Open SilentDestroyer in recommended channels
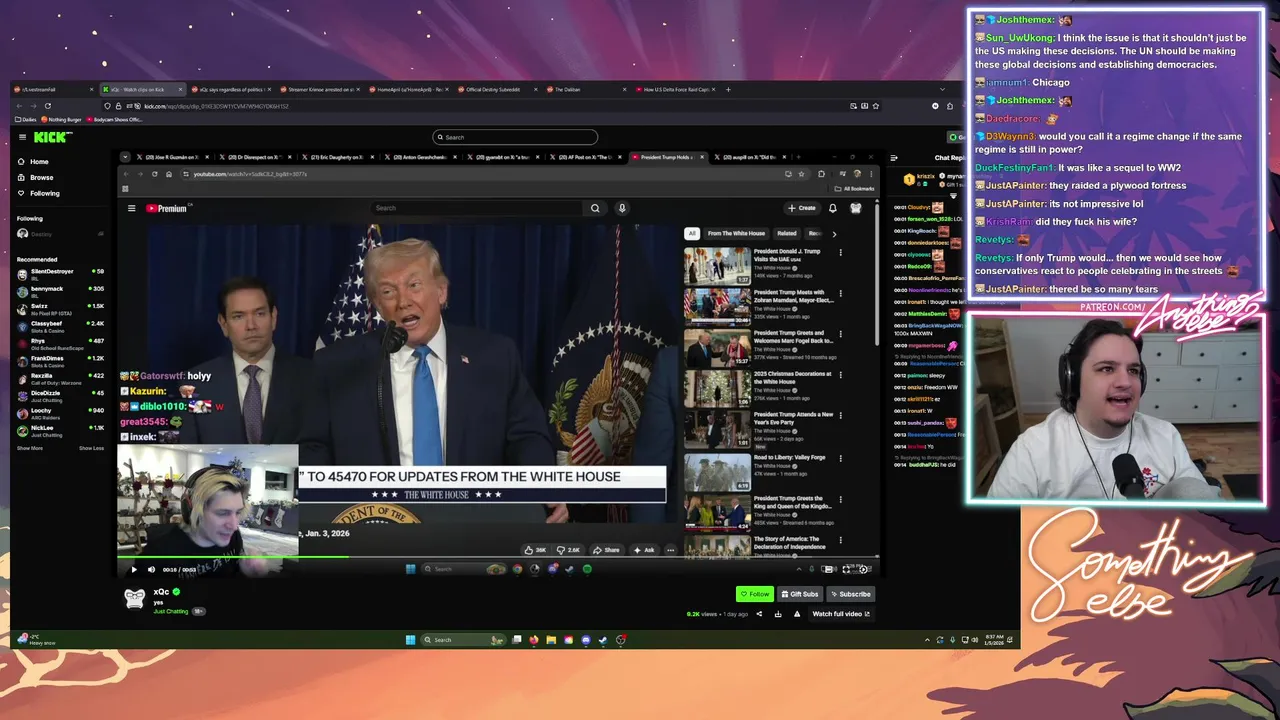1280x720 pixels. pos(60,273)
